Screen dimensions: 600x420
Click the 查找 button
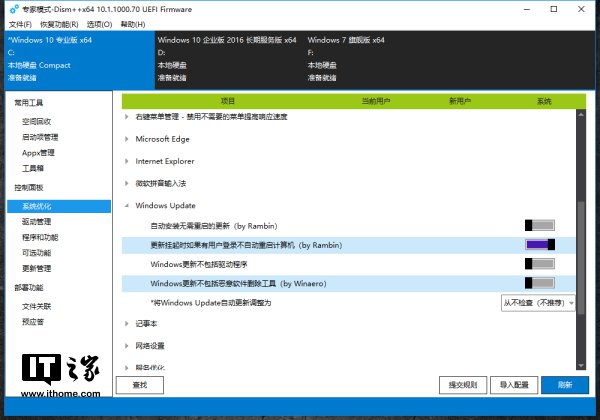(x=140, y=385)
